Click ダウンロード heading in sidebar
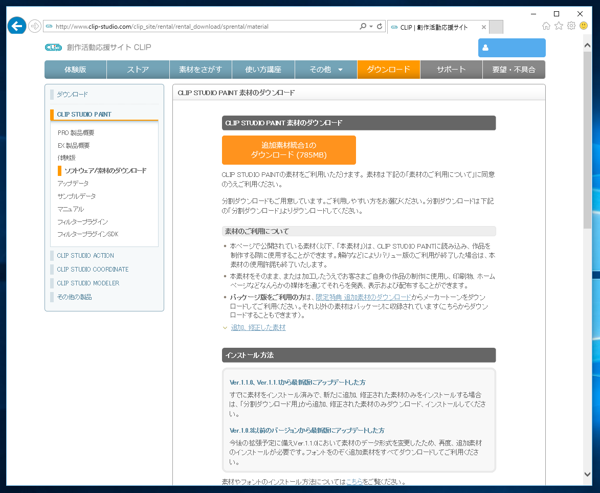The width and height of the screenshot is (600, 493). coord(72,94)
